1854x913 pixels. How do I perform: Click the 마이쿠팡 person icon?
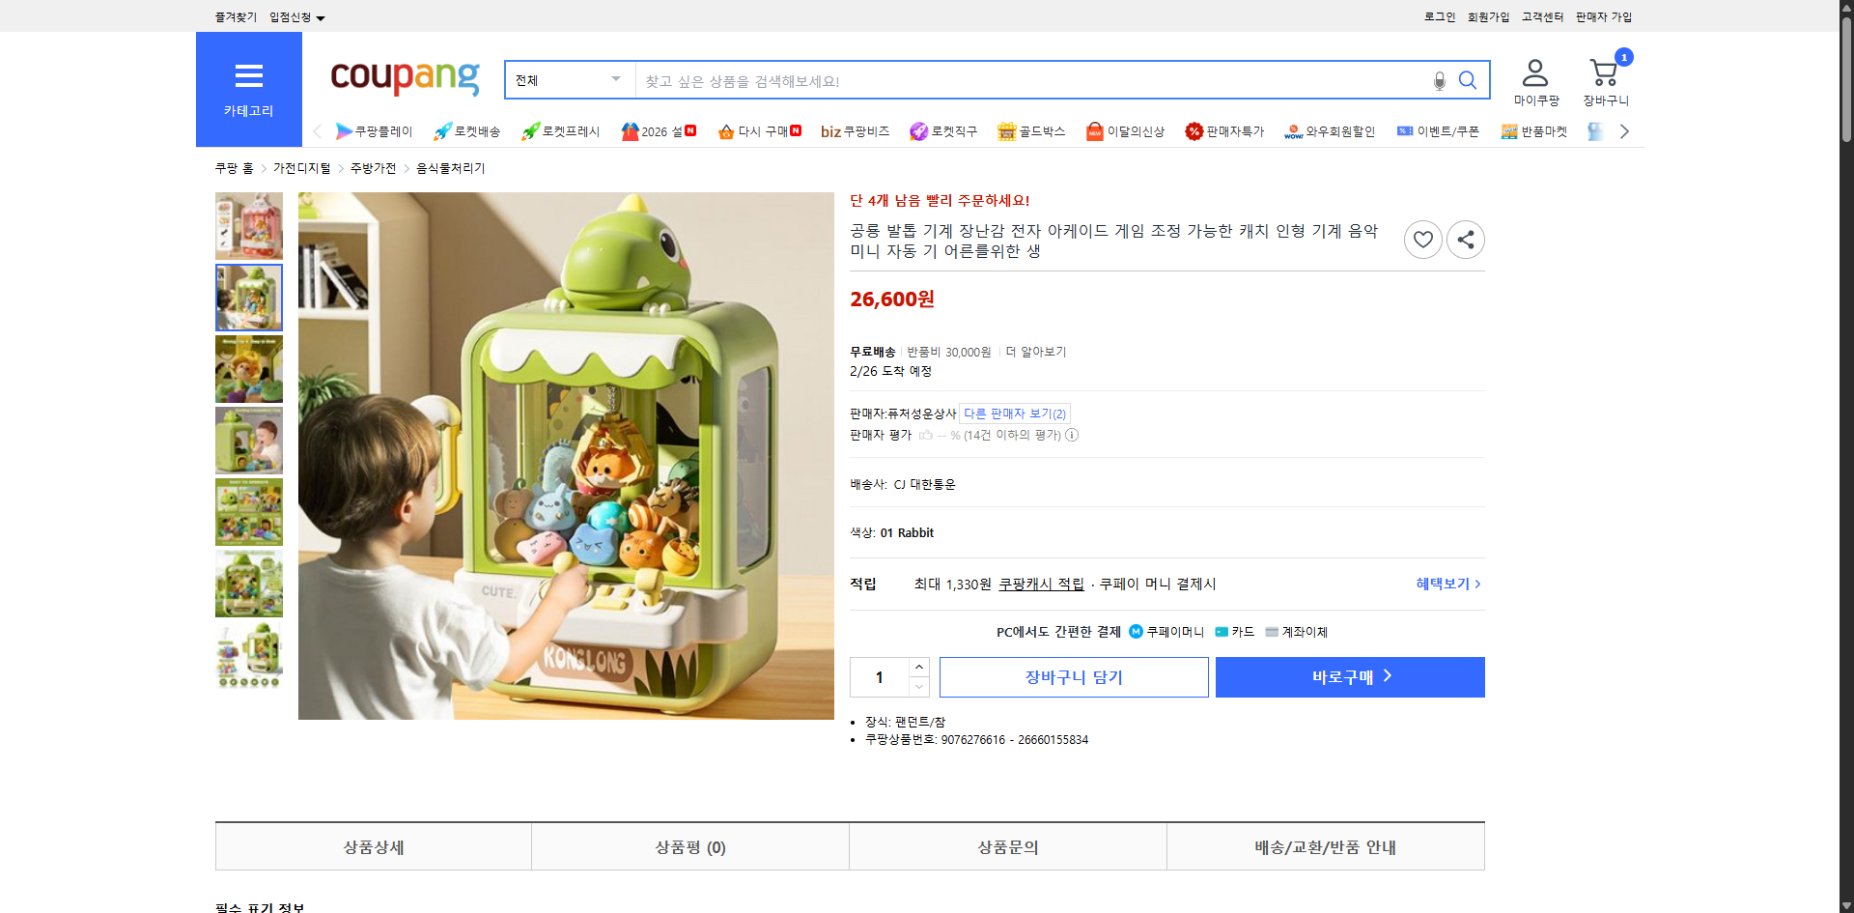(x=1536, y=72)
